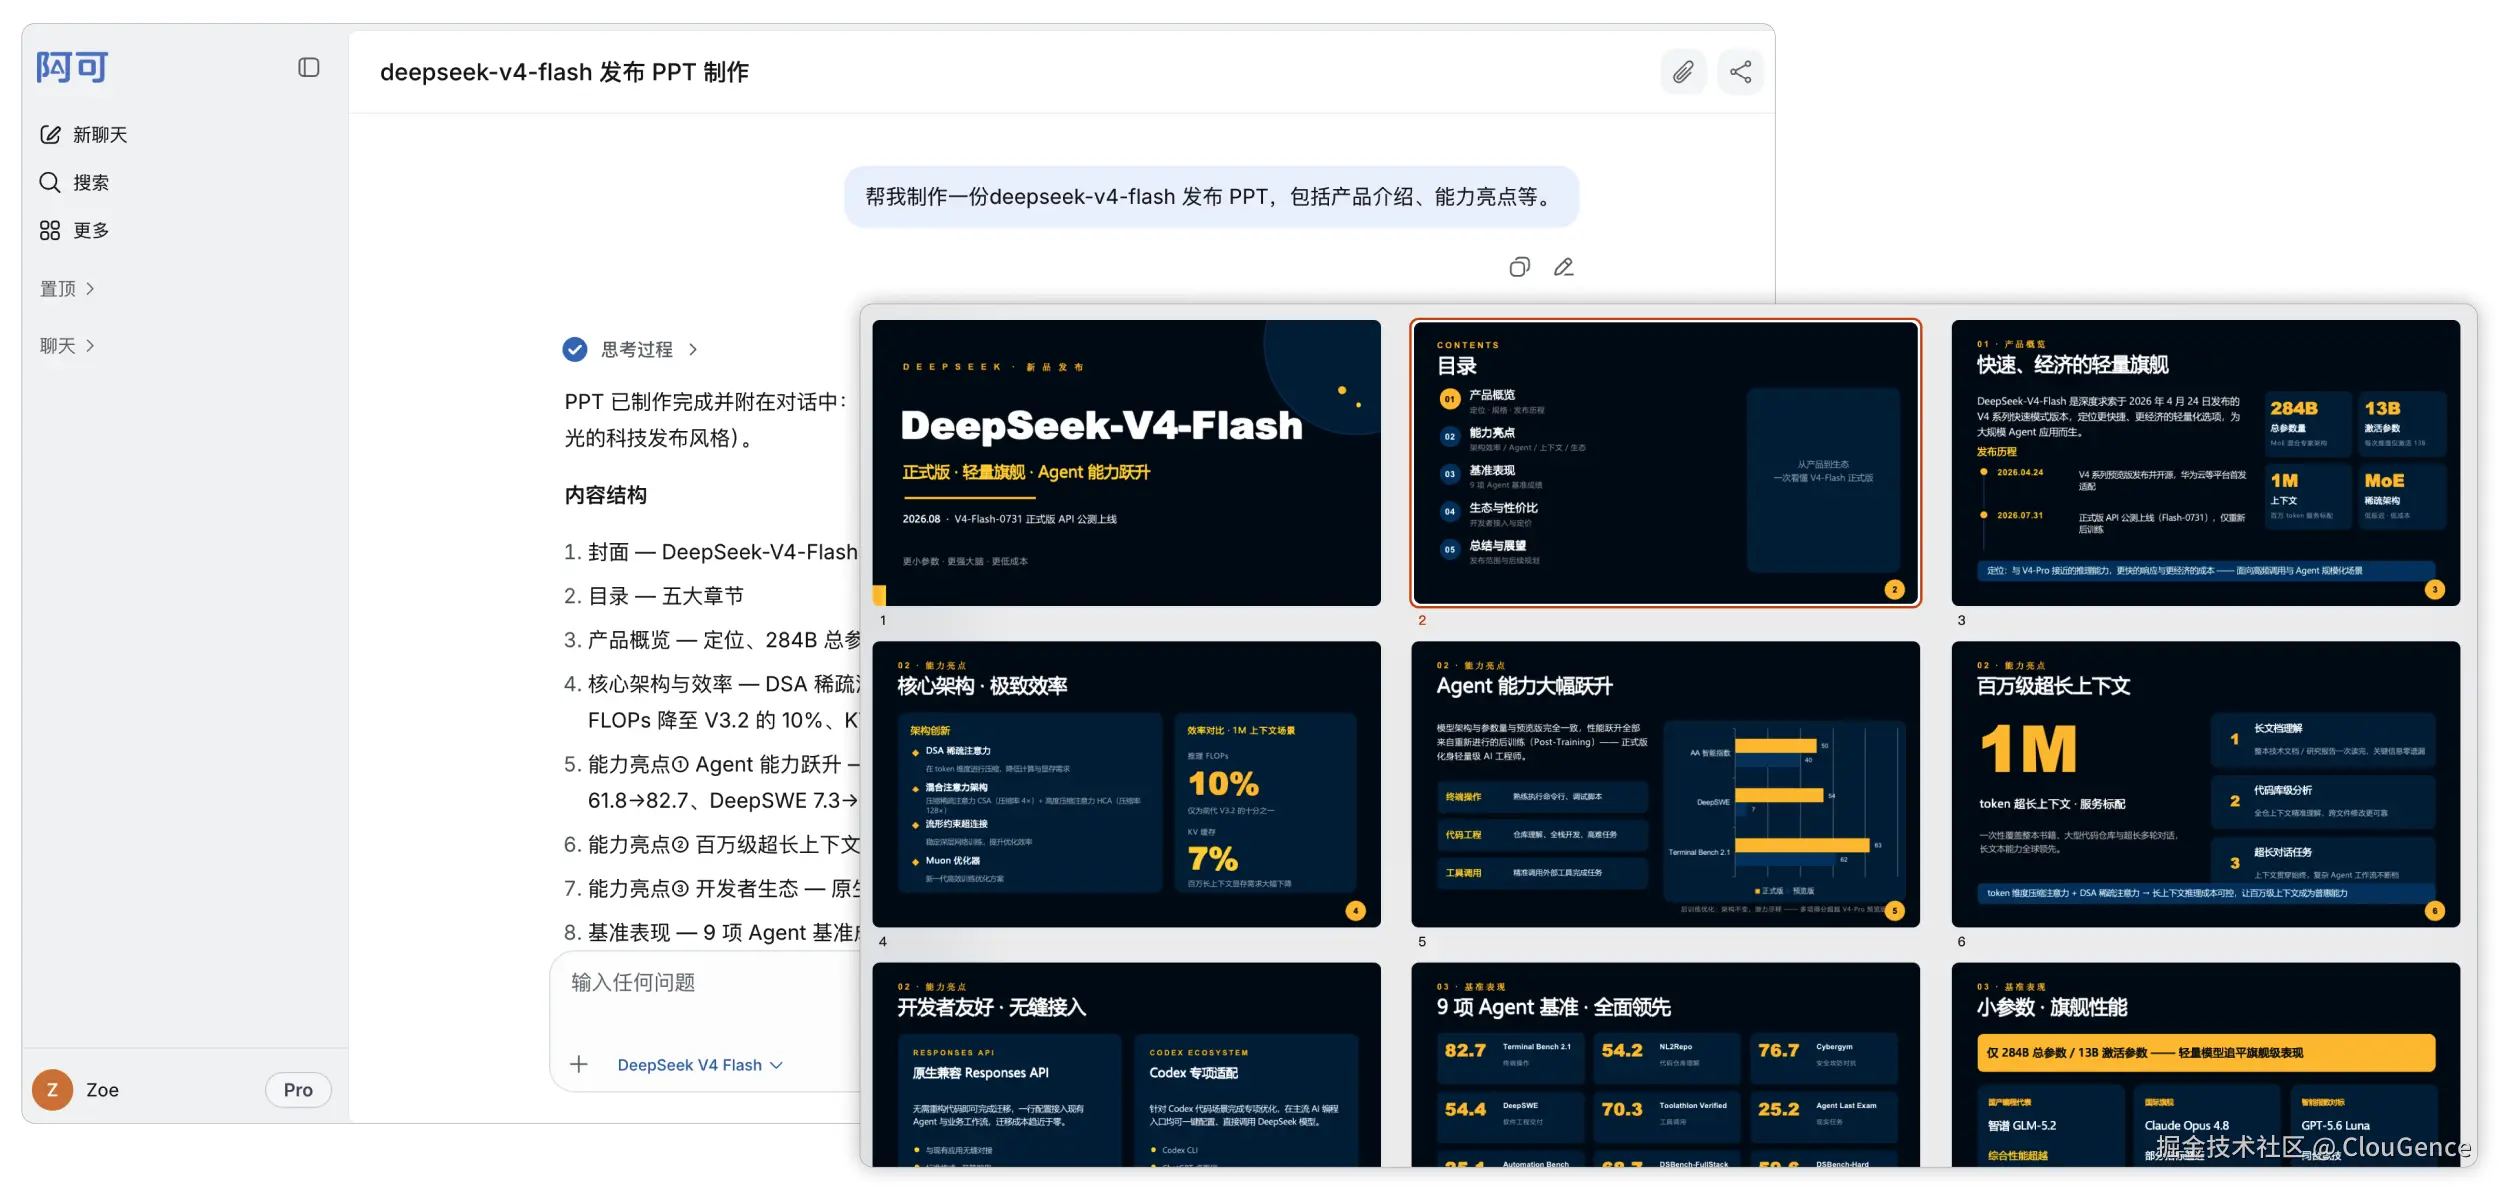The width and height of the screenshot is (2502, 1192).
Task: Open slide 3 快速、经济的轻量旗舰 thumbnail
Action: pyautogui.click(x=2205, y=463)
